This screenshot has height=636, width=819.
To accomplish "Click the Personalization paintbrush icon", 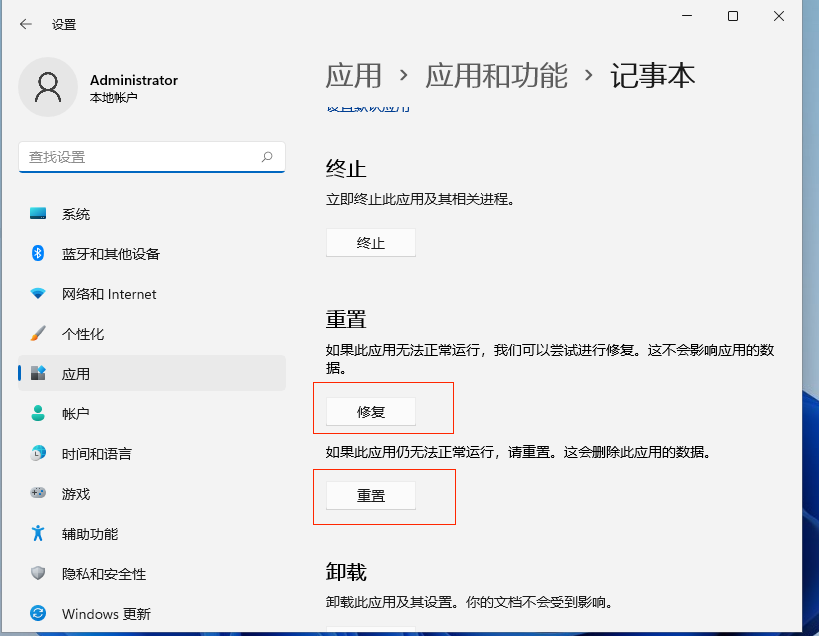I will point(38,333).
